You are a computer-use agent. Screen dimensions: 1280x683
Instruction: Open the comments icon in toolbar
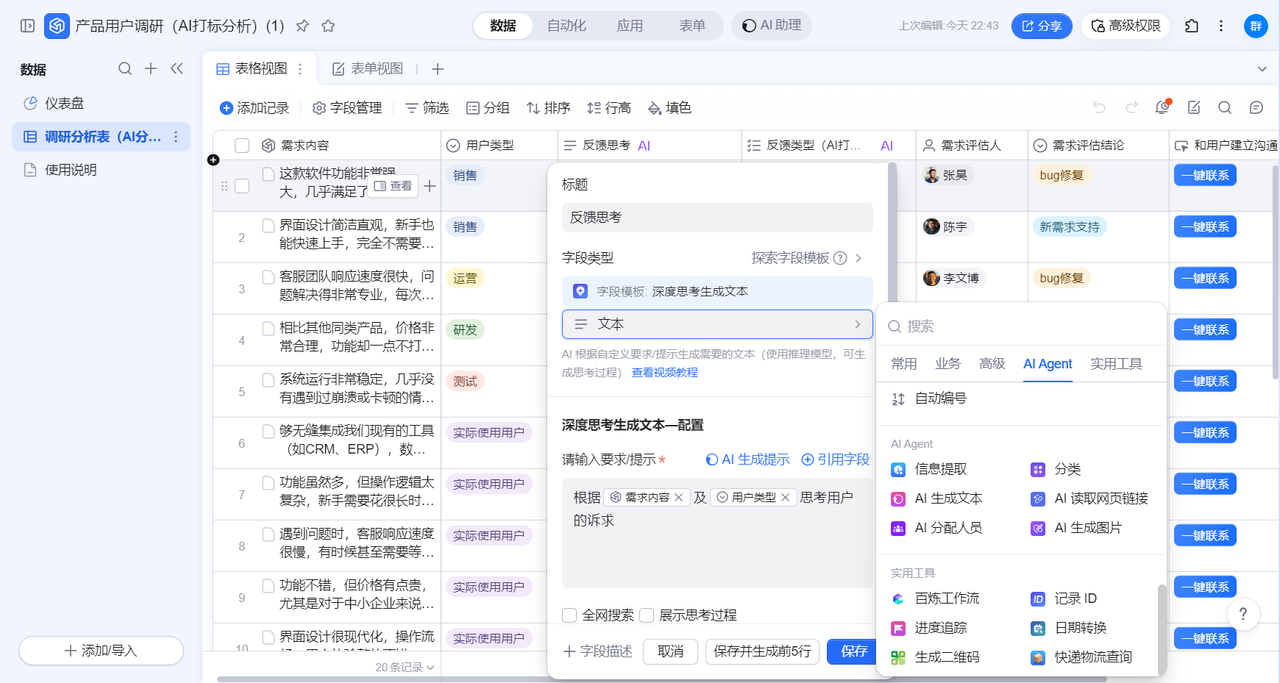coord(1256,108)
